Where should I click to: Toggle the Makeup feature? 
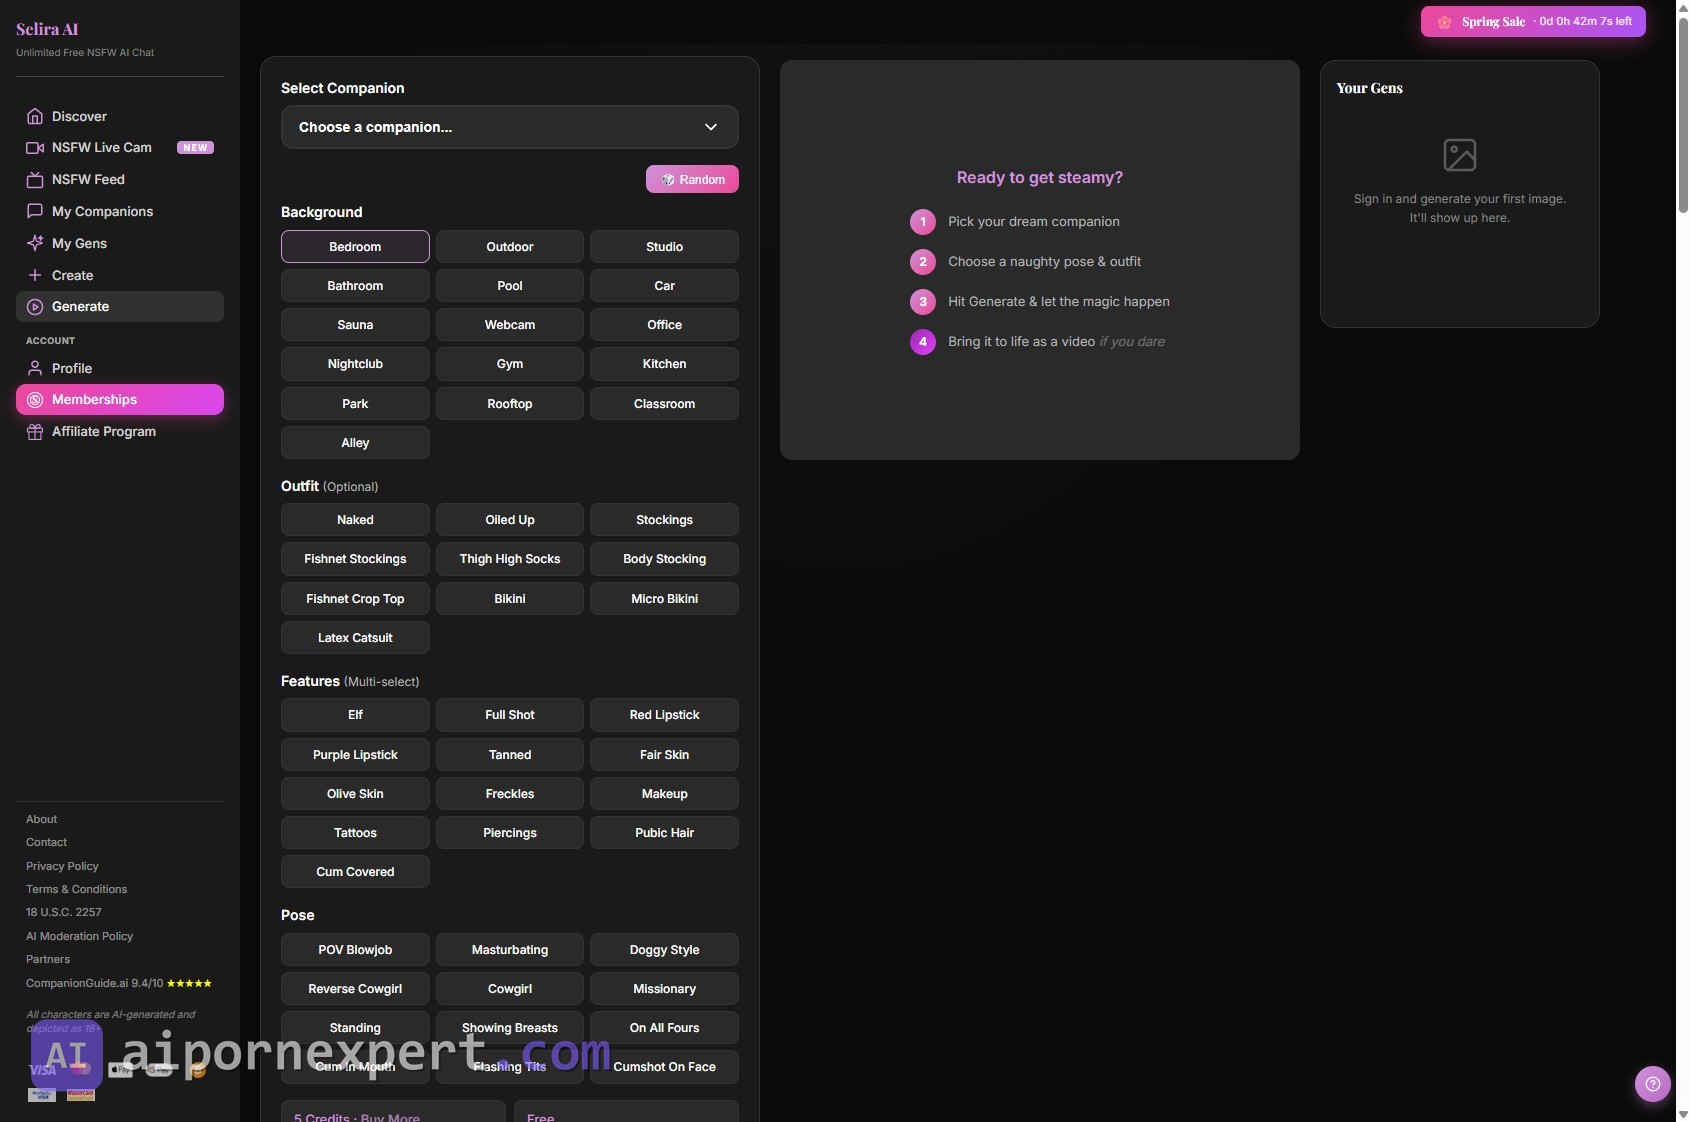point(664,794)
